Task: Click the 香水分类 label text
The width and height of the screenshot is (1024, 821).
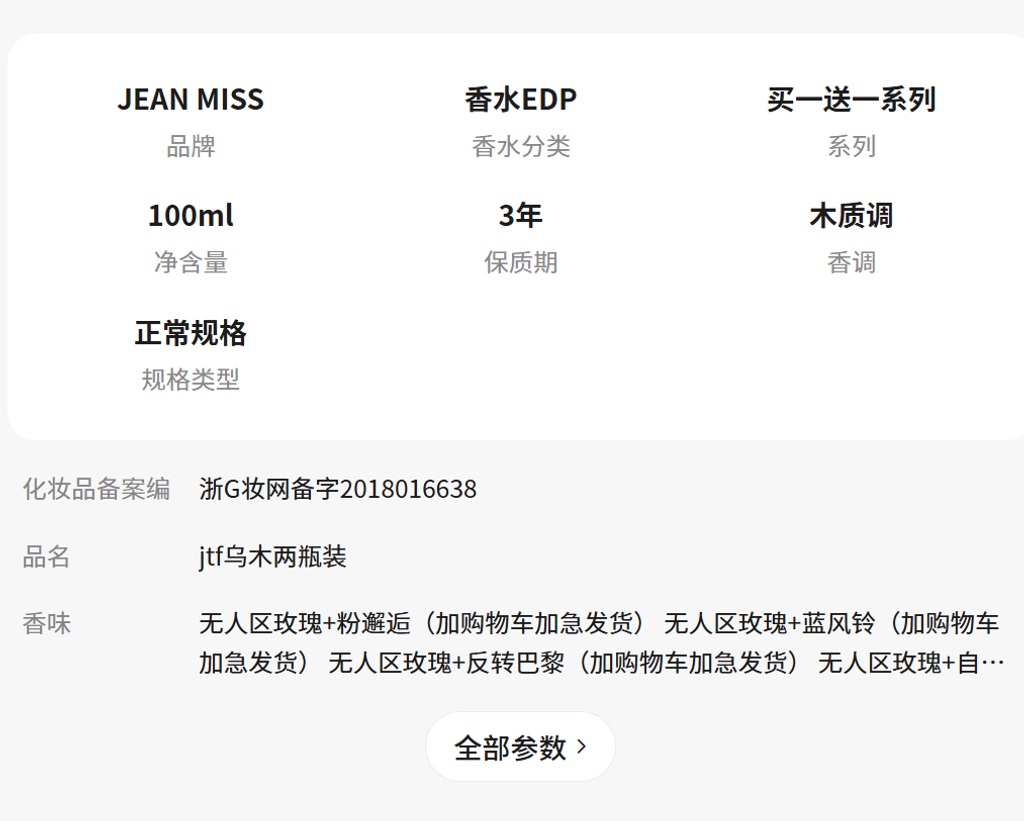Action: (x=520, y=147)
